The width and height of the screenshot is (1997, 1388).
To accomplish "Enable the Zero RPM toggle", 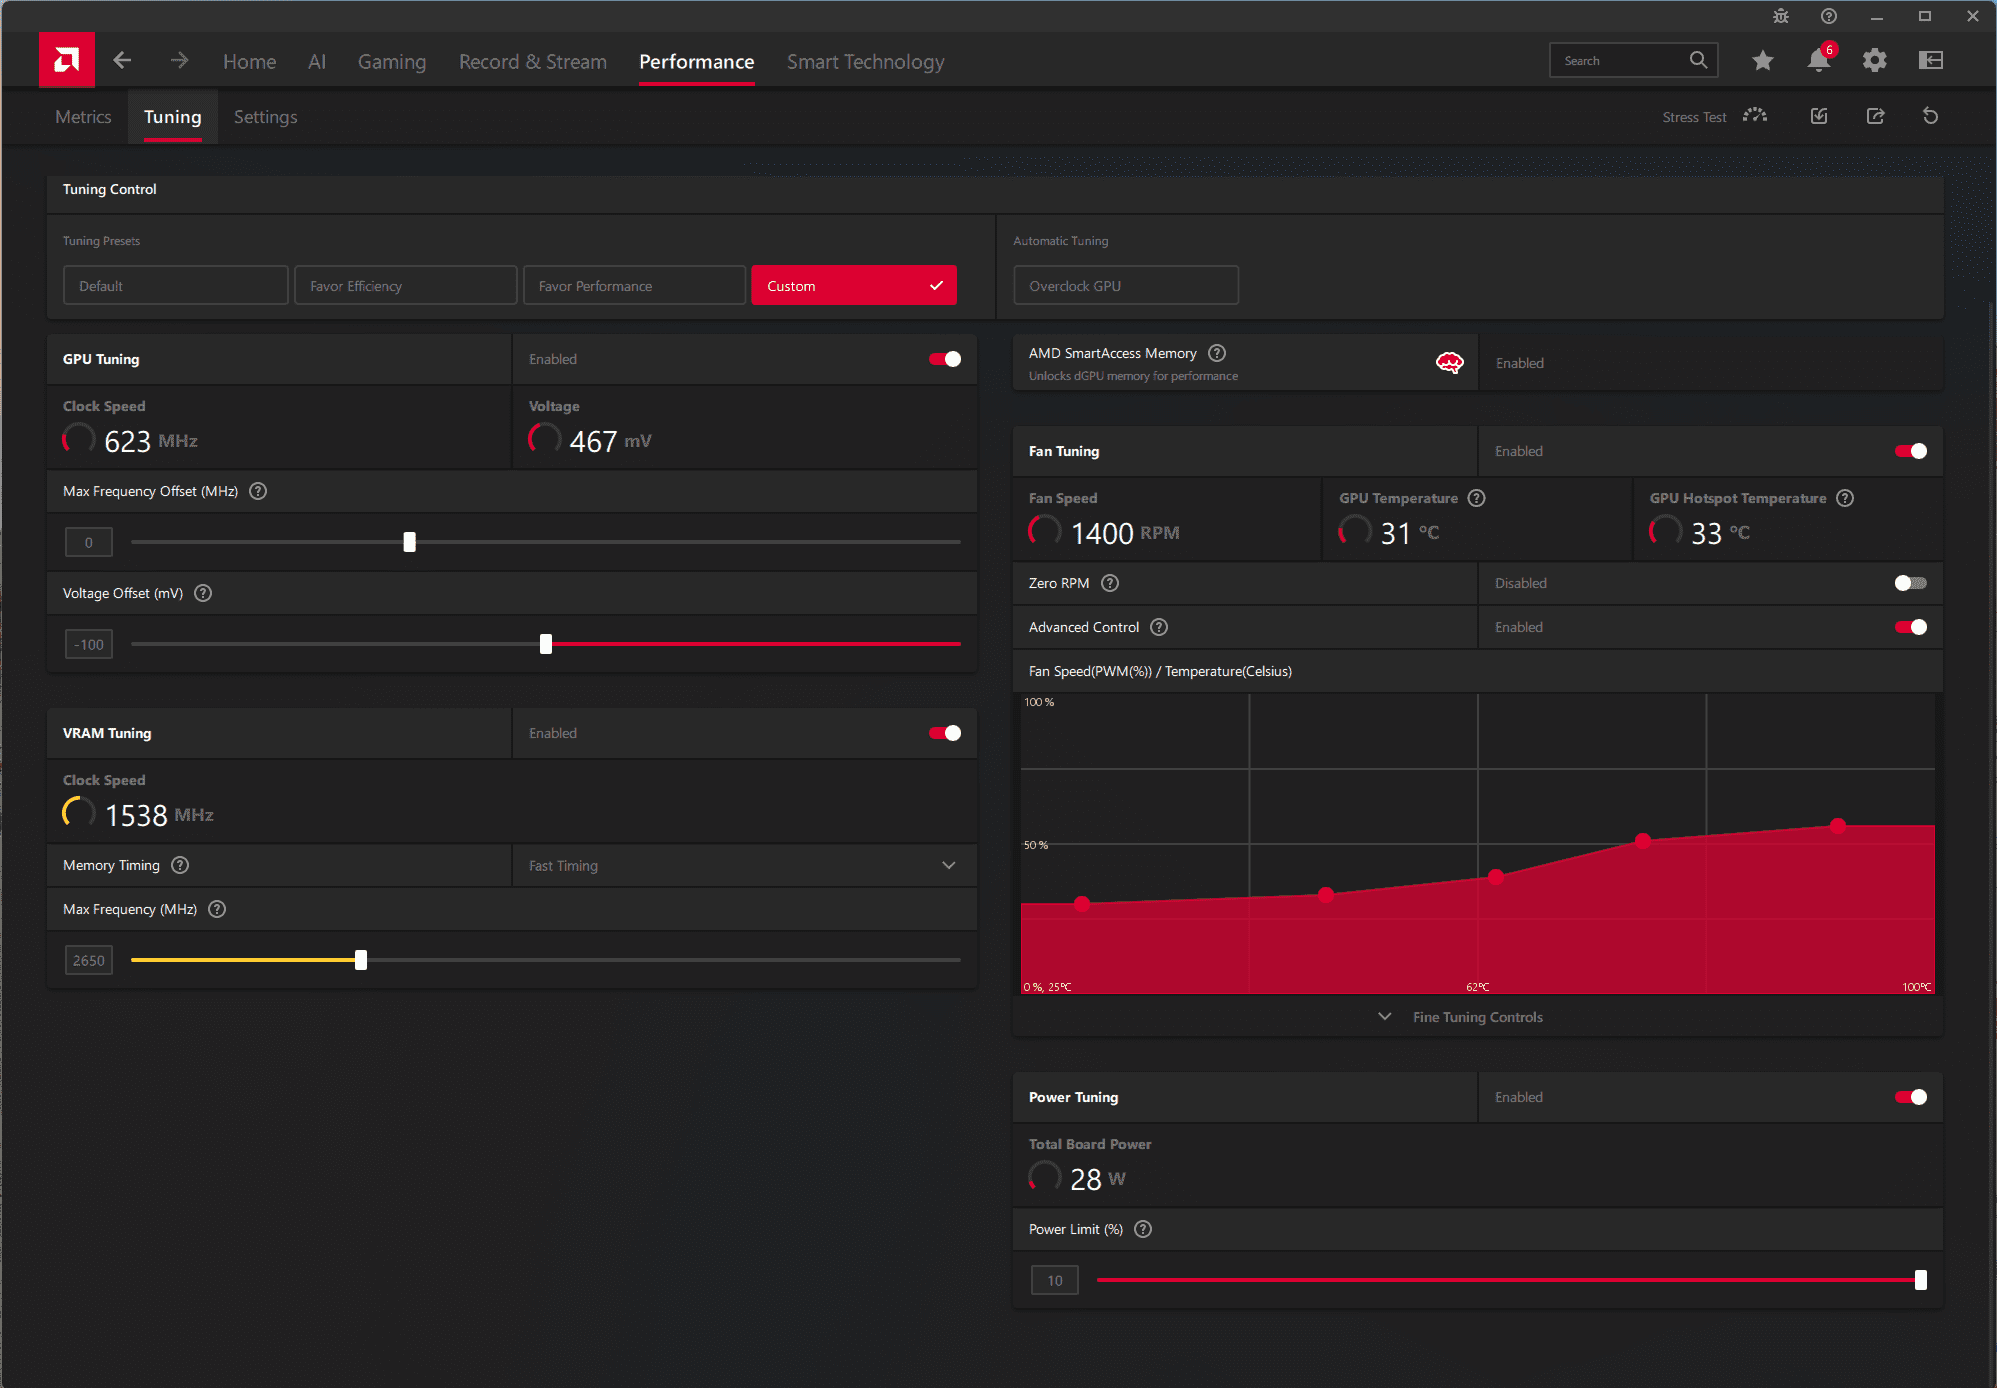I will (1911, 583).
